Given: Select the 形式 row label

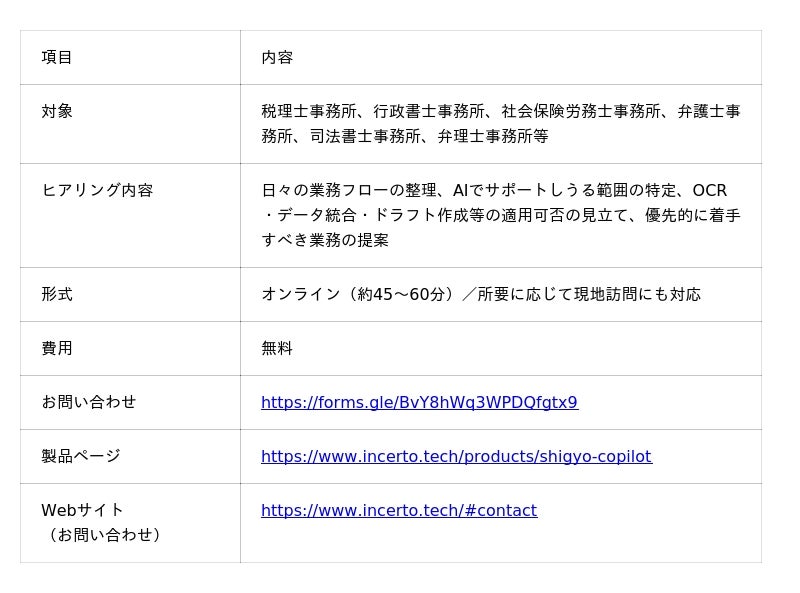Looking at the screenshot, I should [57, 295].
